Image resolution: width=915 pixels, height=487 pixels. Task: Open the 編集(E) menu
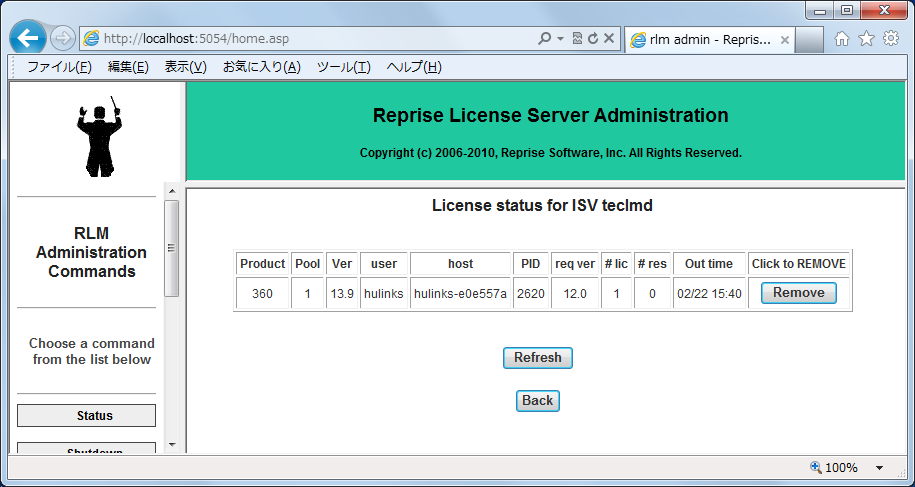click(x=128, y=67)
